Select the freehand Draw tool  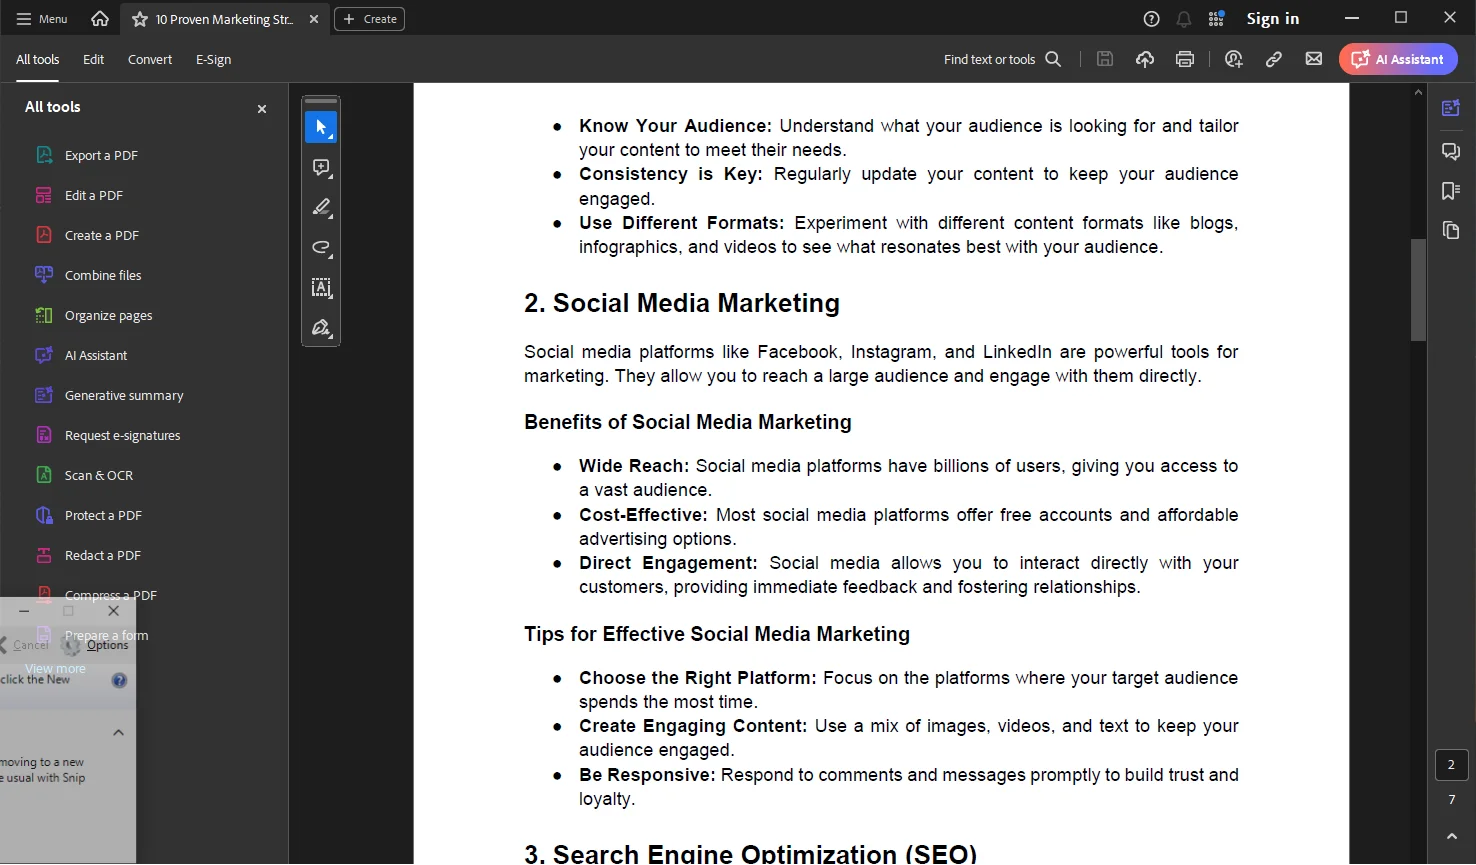click(321, 247)
